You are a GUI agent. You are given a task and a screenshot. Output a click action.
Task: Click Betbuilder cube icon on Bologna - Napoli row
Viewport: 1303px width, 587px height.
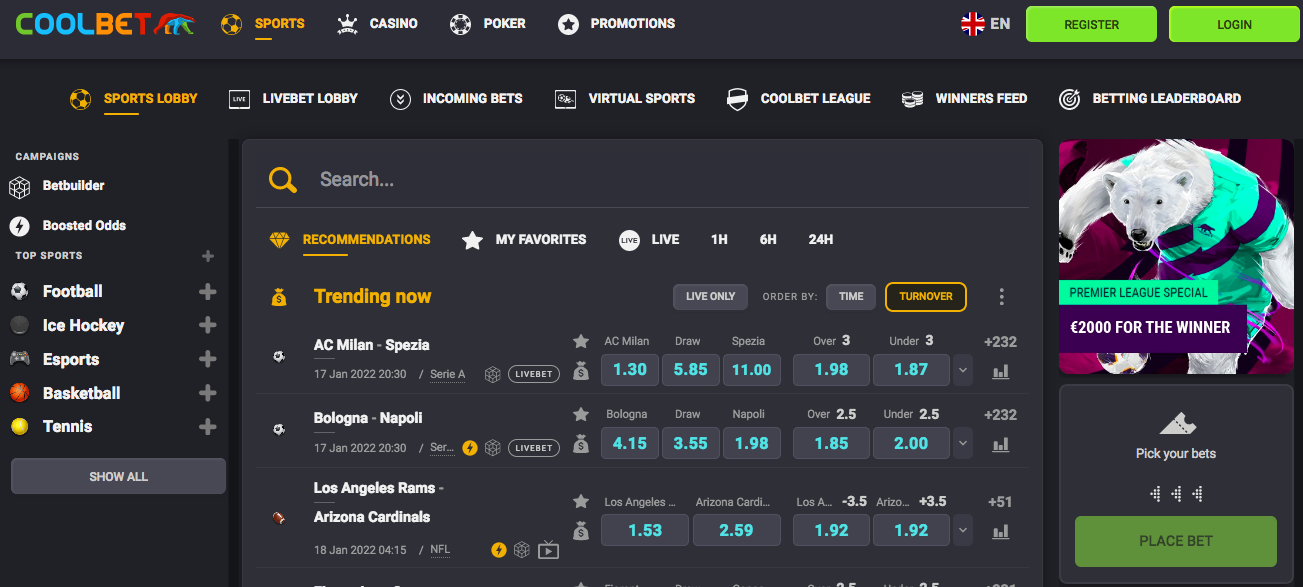pyautogui.click(x=492, y=448)
